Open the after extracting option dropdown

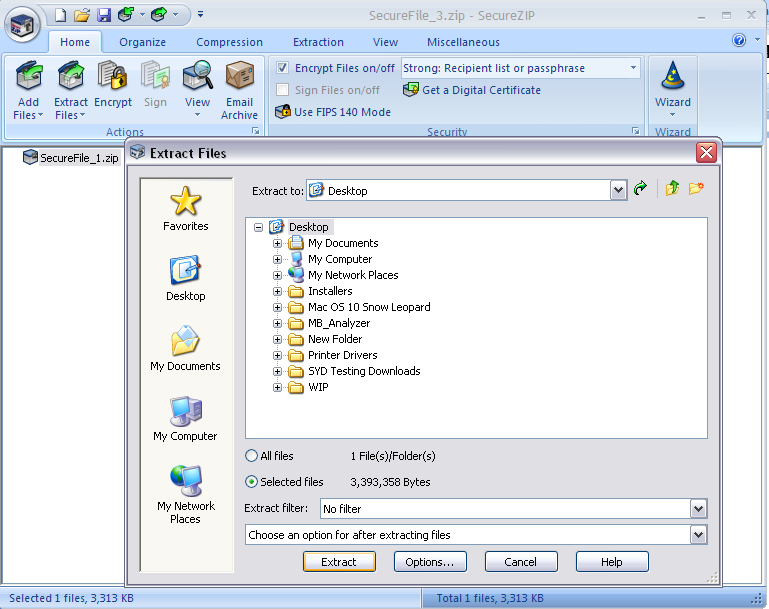[698, 535]
